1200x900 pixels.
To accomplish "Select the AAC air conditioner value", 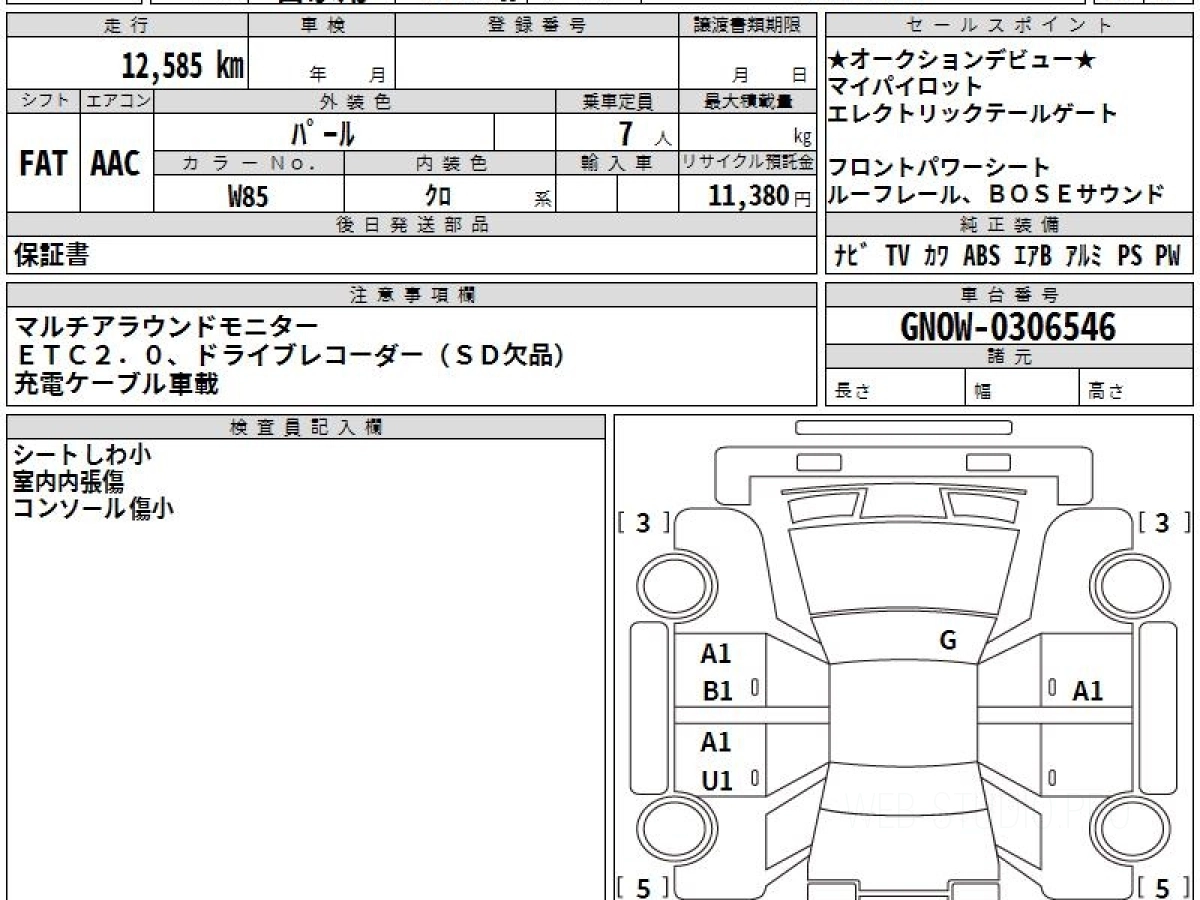I will click(x=116, y=163).
